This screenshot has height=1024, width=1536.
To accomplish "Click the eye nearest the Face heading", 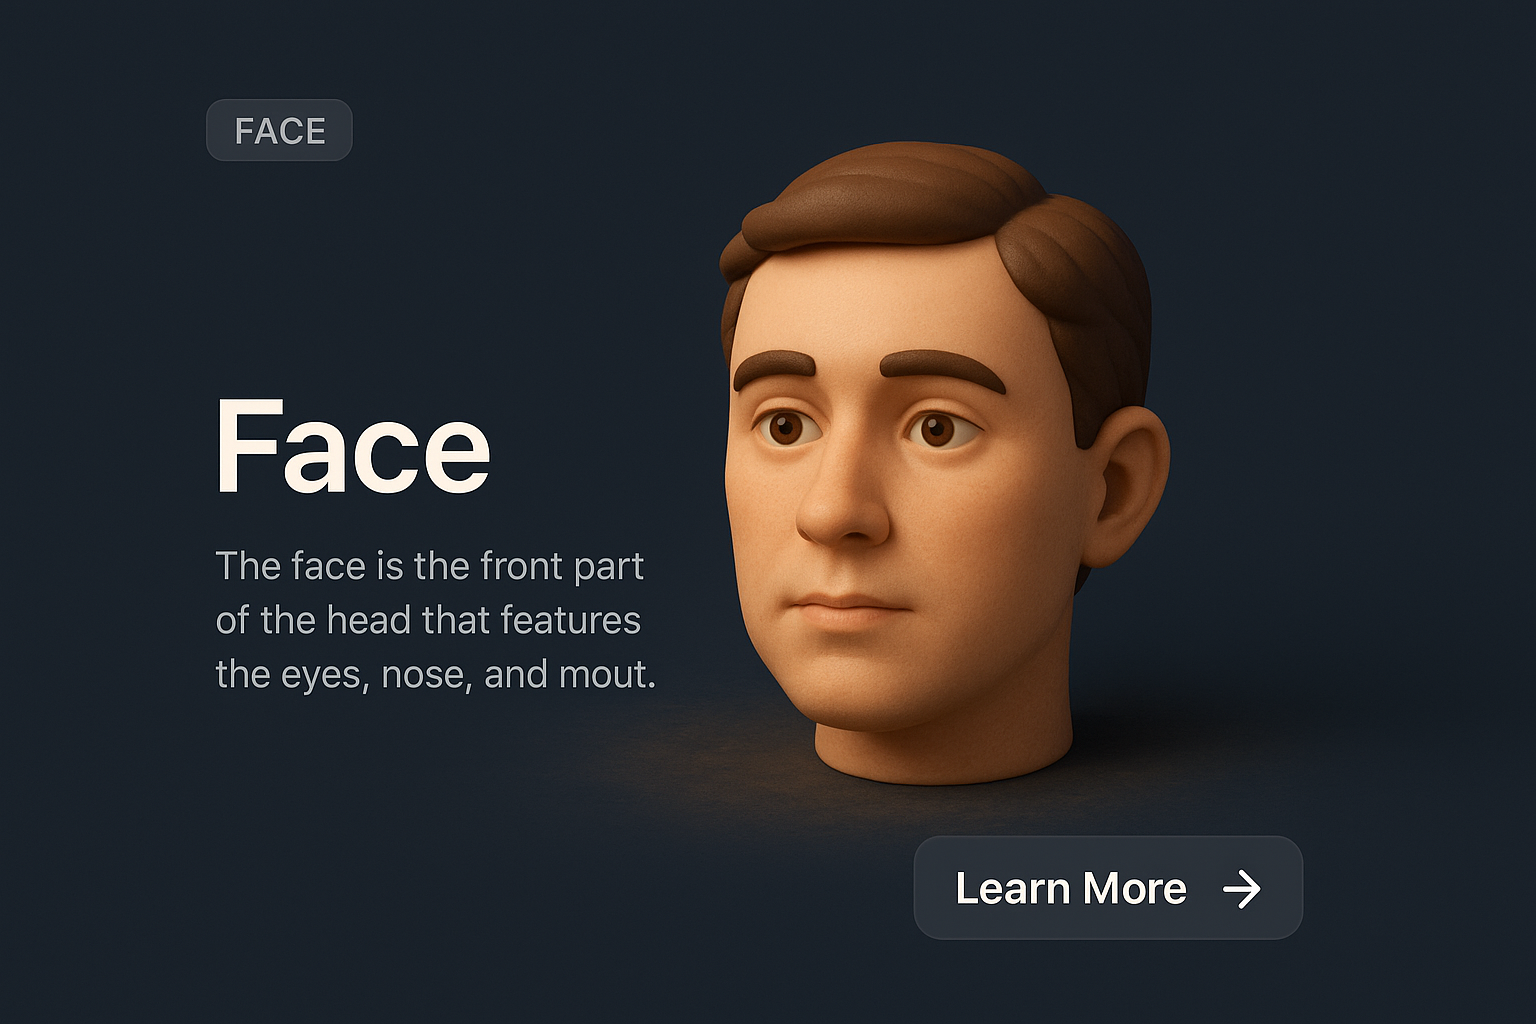I will 786,427.
